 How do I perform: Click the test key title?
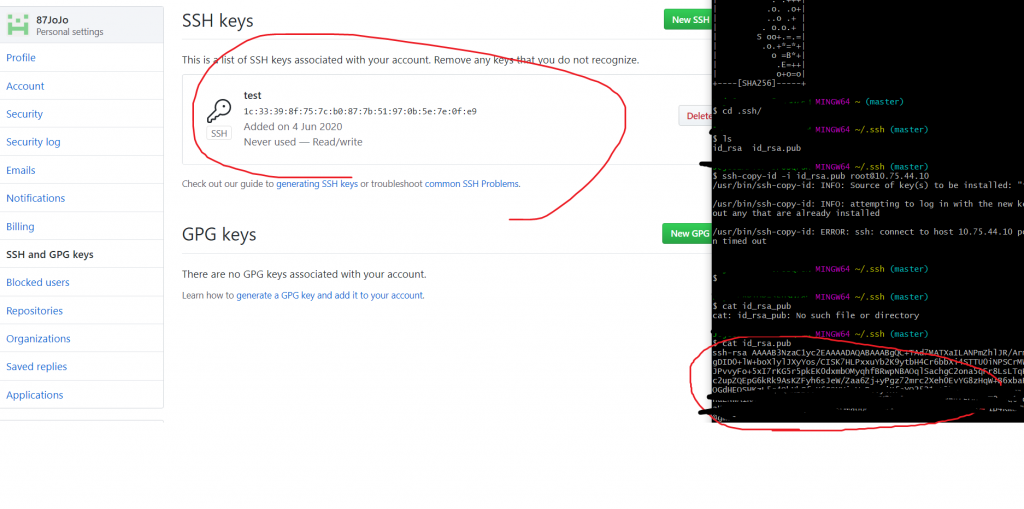(253, 95)
